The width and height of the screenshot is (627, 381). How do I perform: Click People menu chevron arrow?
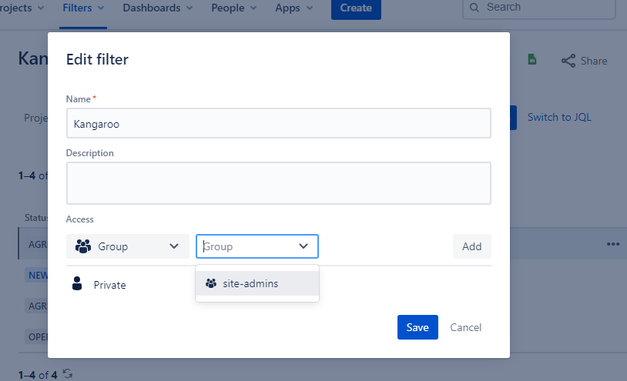click(253, 8)
